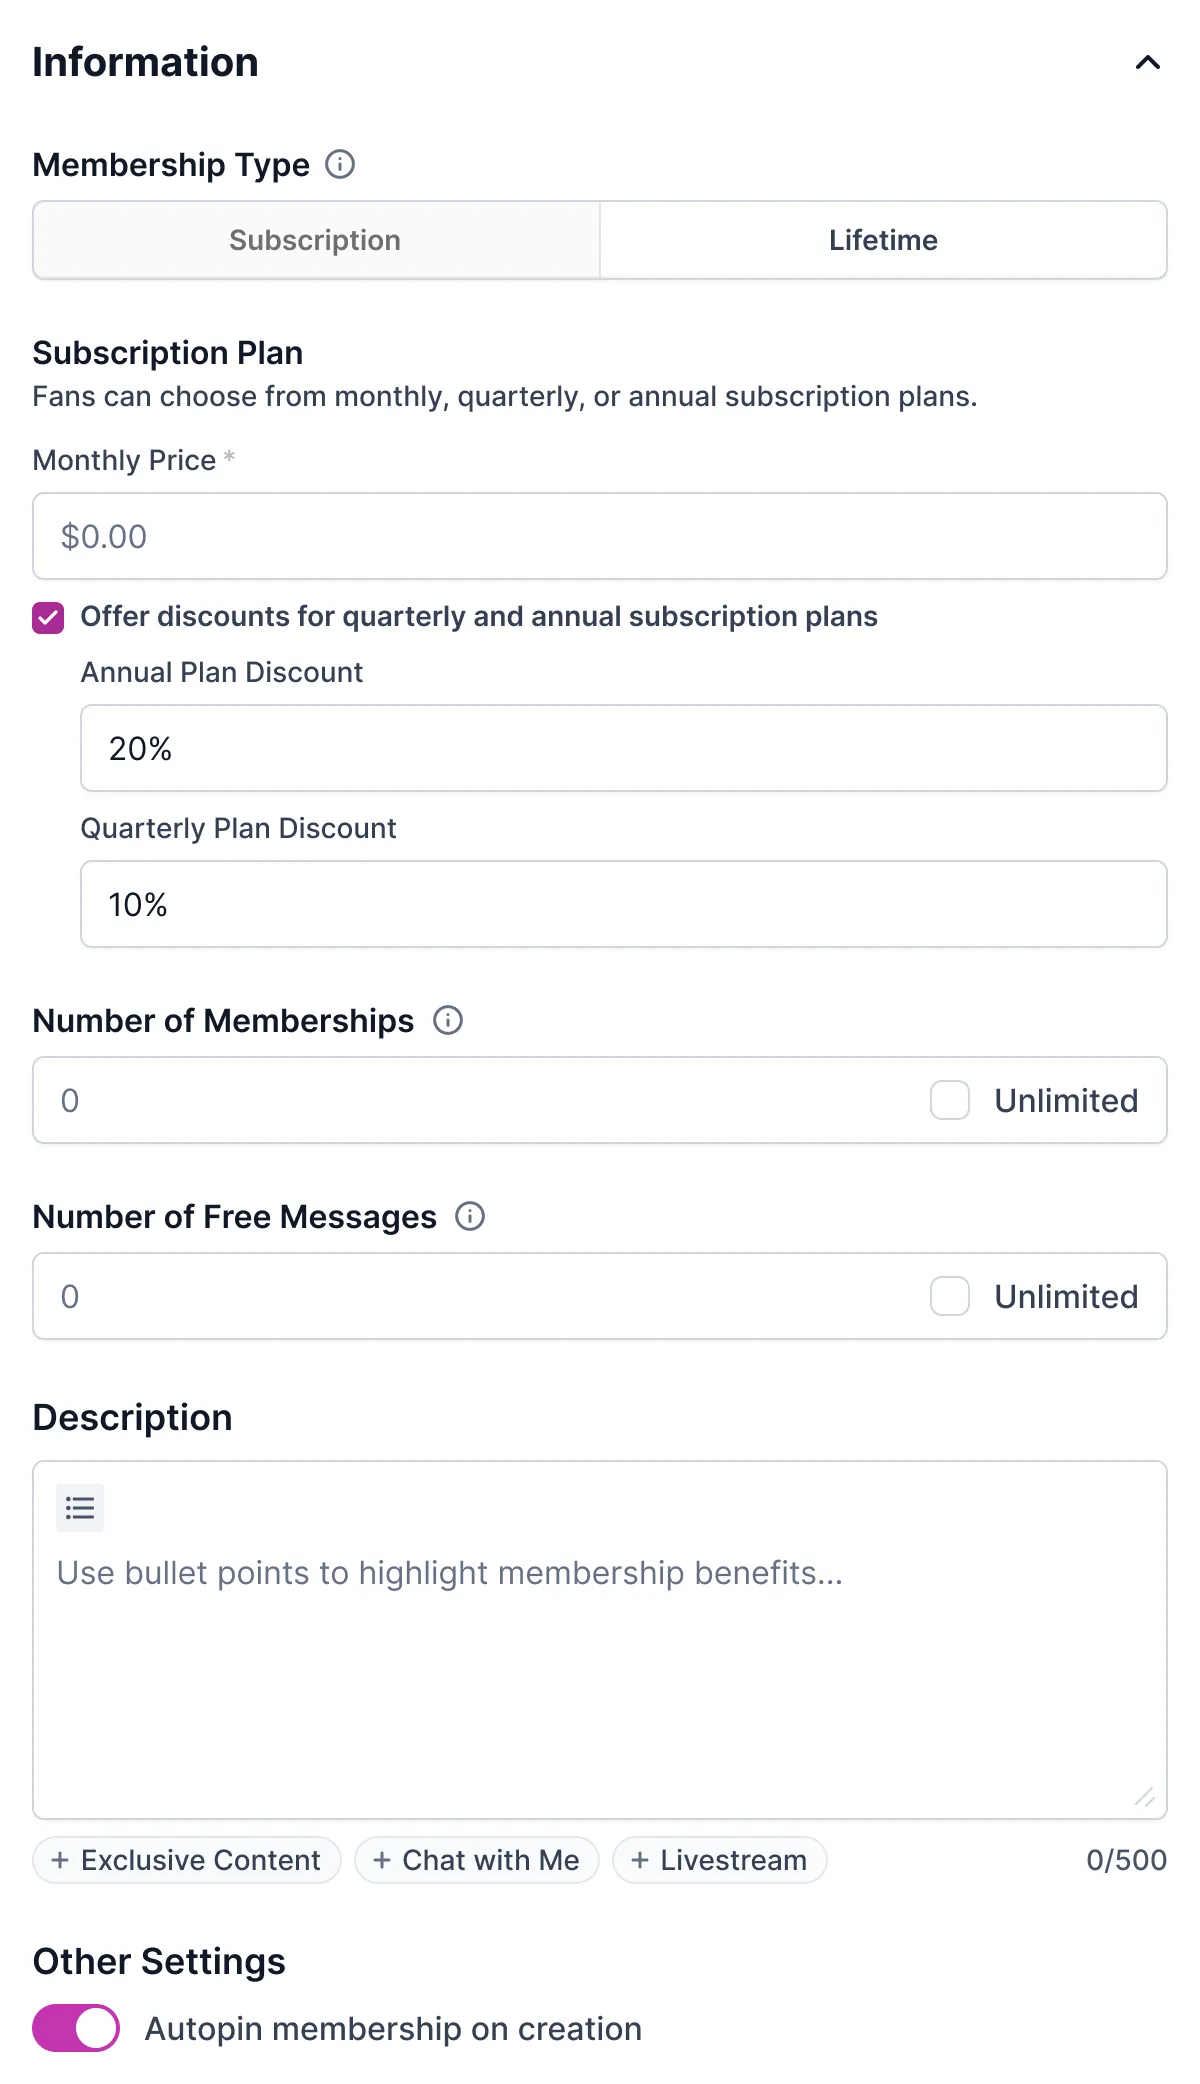
Task: Add the Livestream tag to the description
Action: [719, 1860]
